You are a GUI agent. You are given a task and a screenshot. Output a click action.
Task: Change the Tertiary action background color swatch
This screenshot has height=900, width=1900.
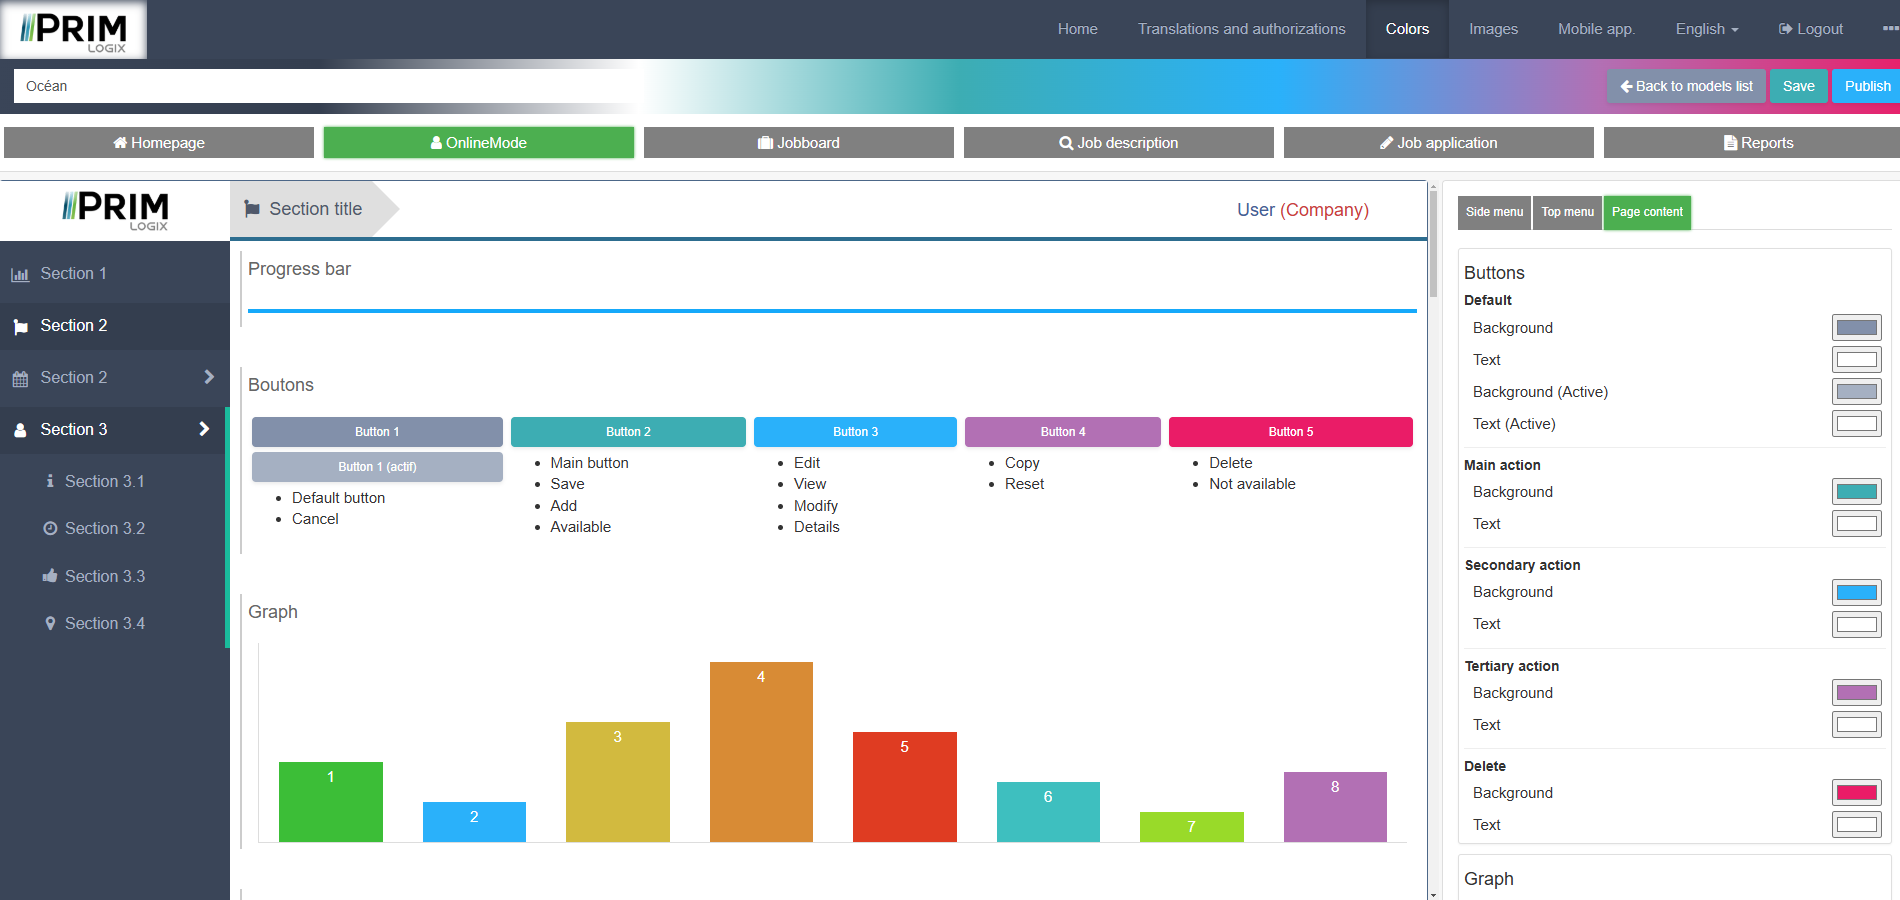pos(1856,693)
